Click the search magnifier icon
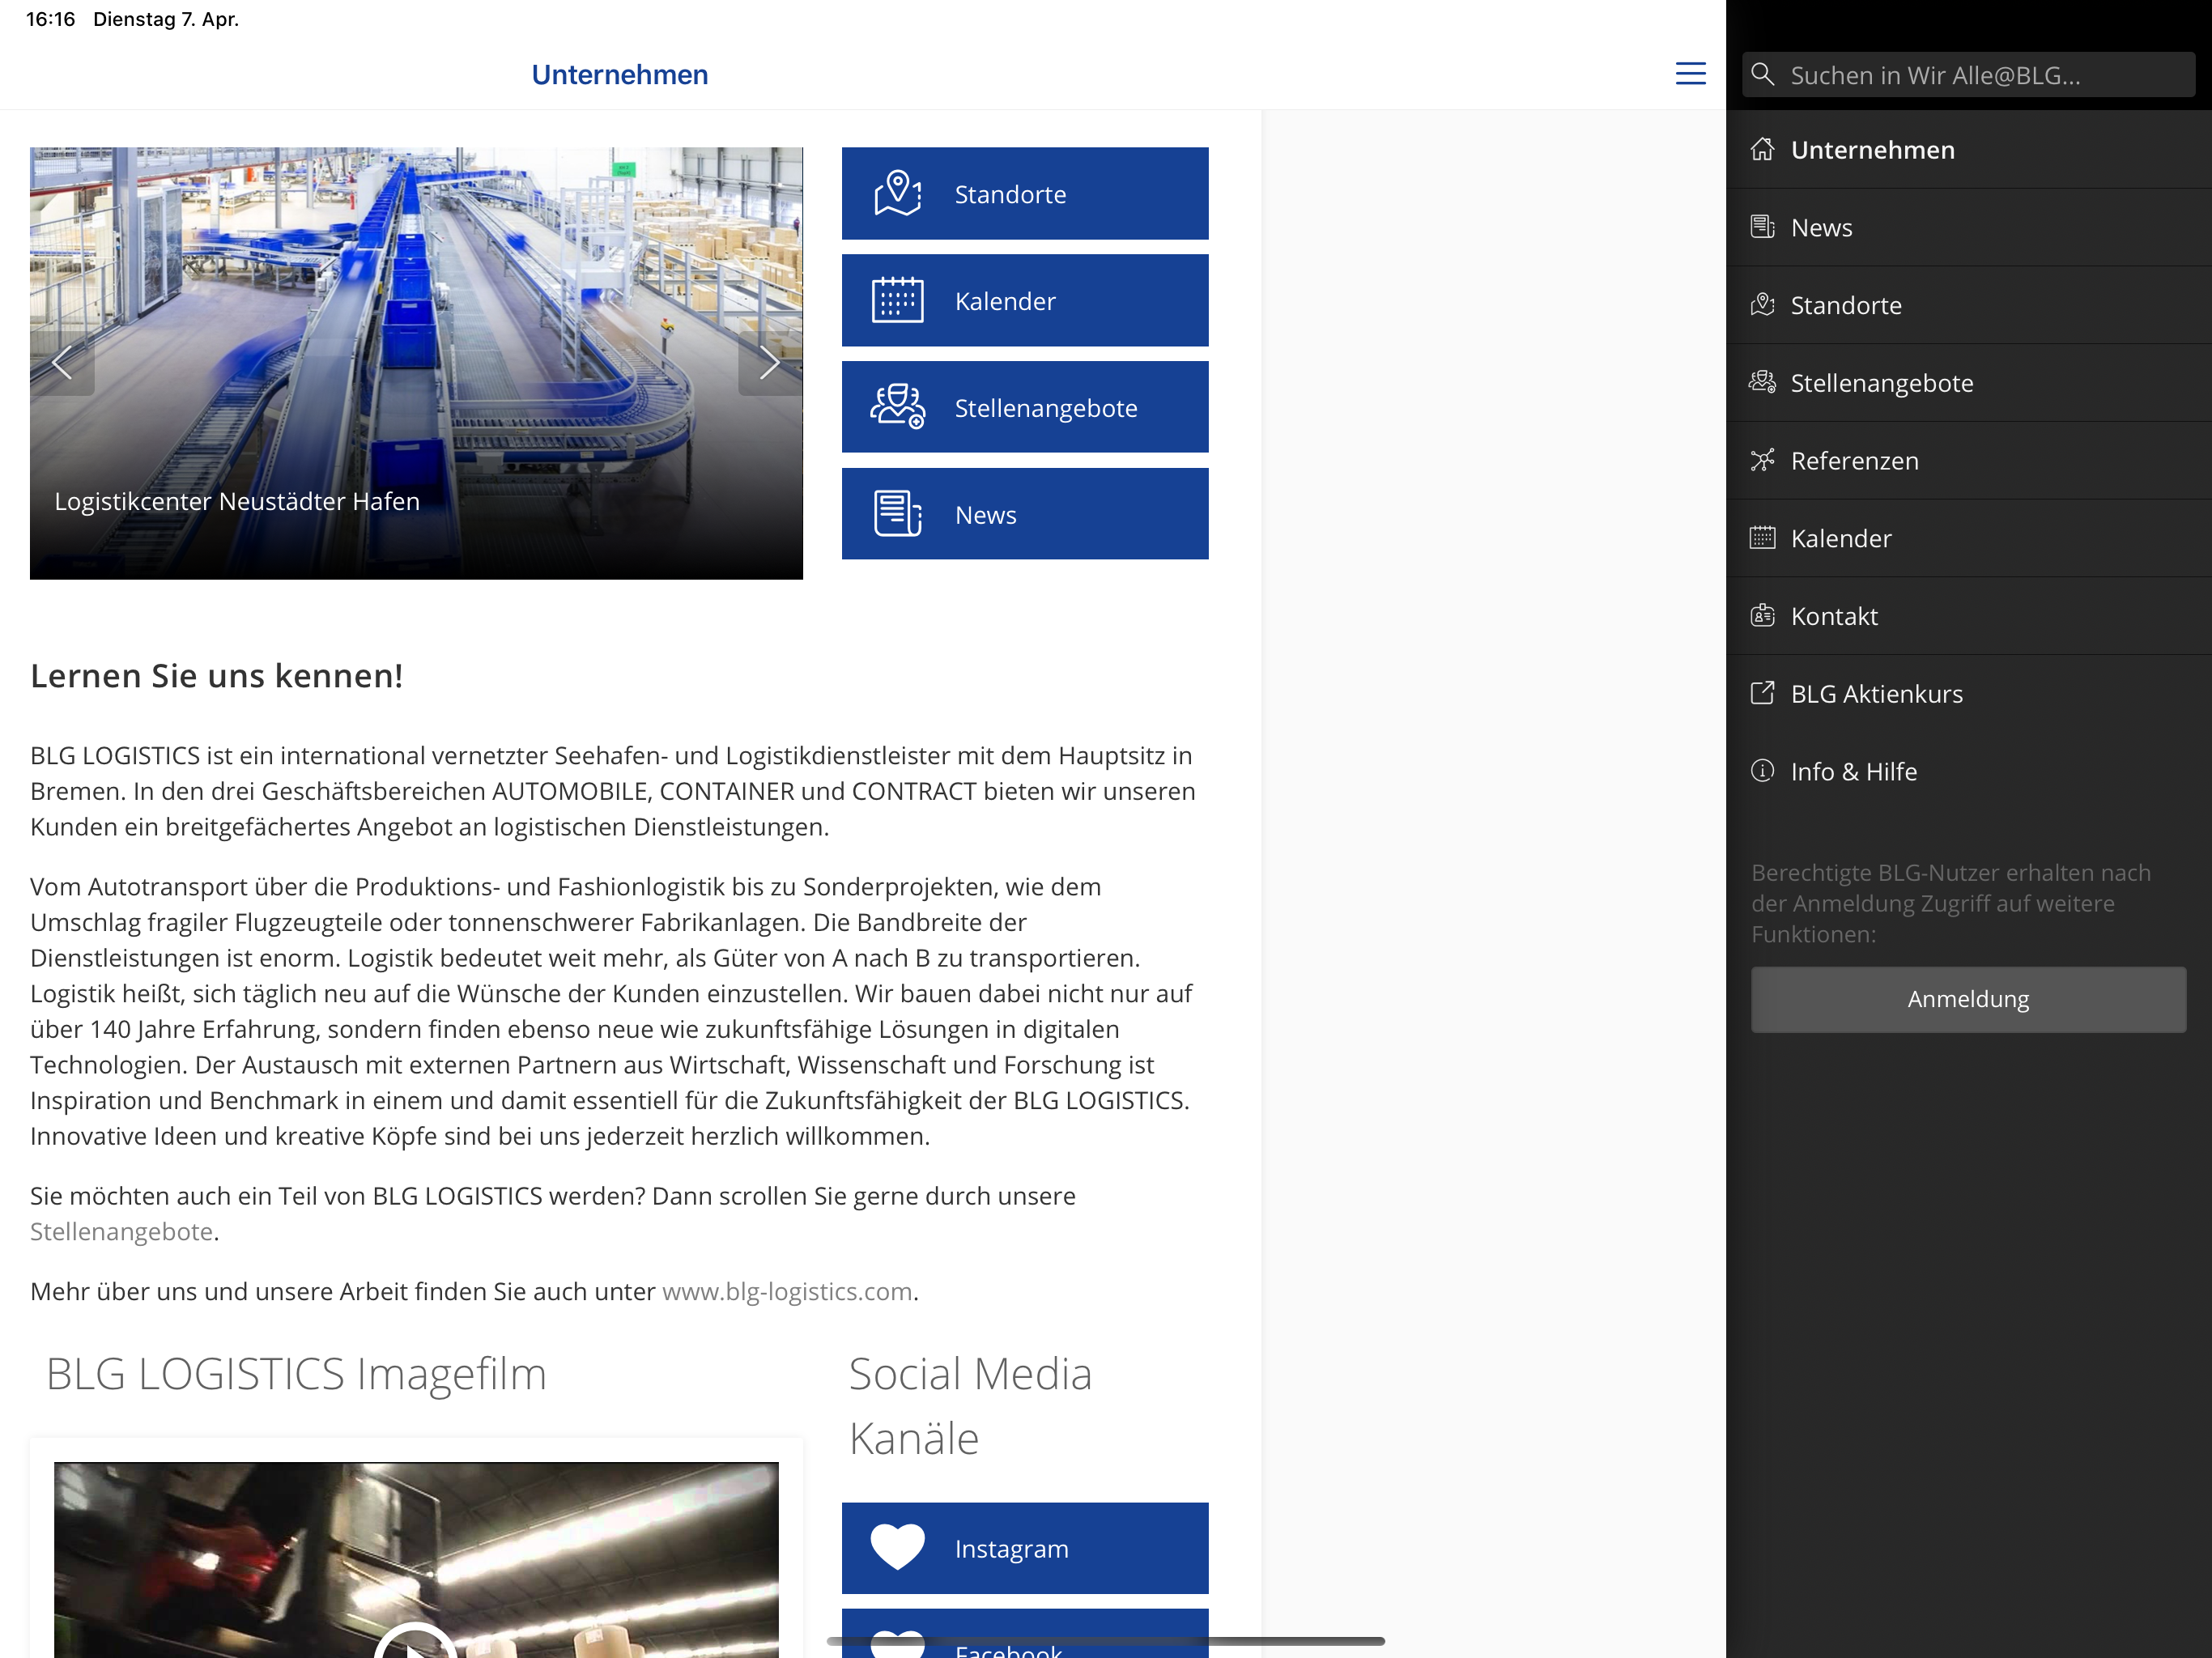This screenshot has width=2212, height=1658. pyautogui.click(x=1763, y=75)
